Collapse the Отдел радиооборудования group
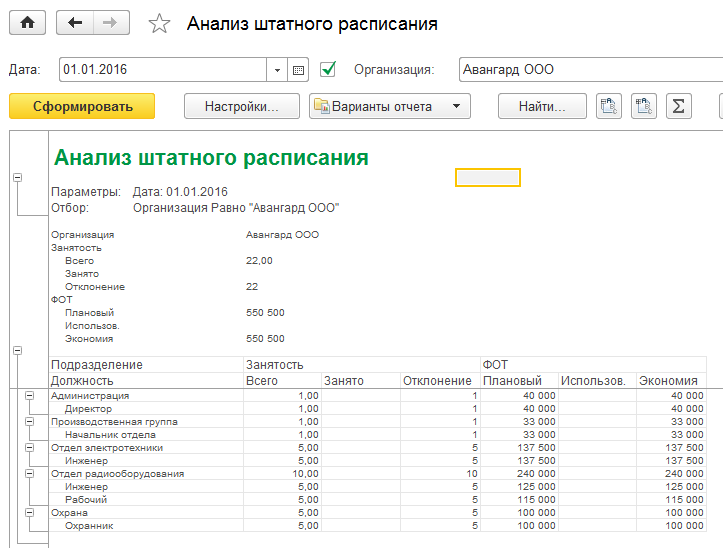 [x=30, y=474]
